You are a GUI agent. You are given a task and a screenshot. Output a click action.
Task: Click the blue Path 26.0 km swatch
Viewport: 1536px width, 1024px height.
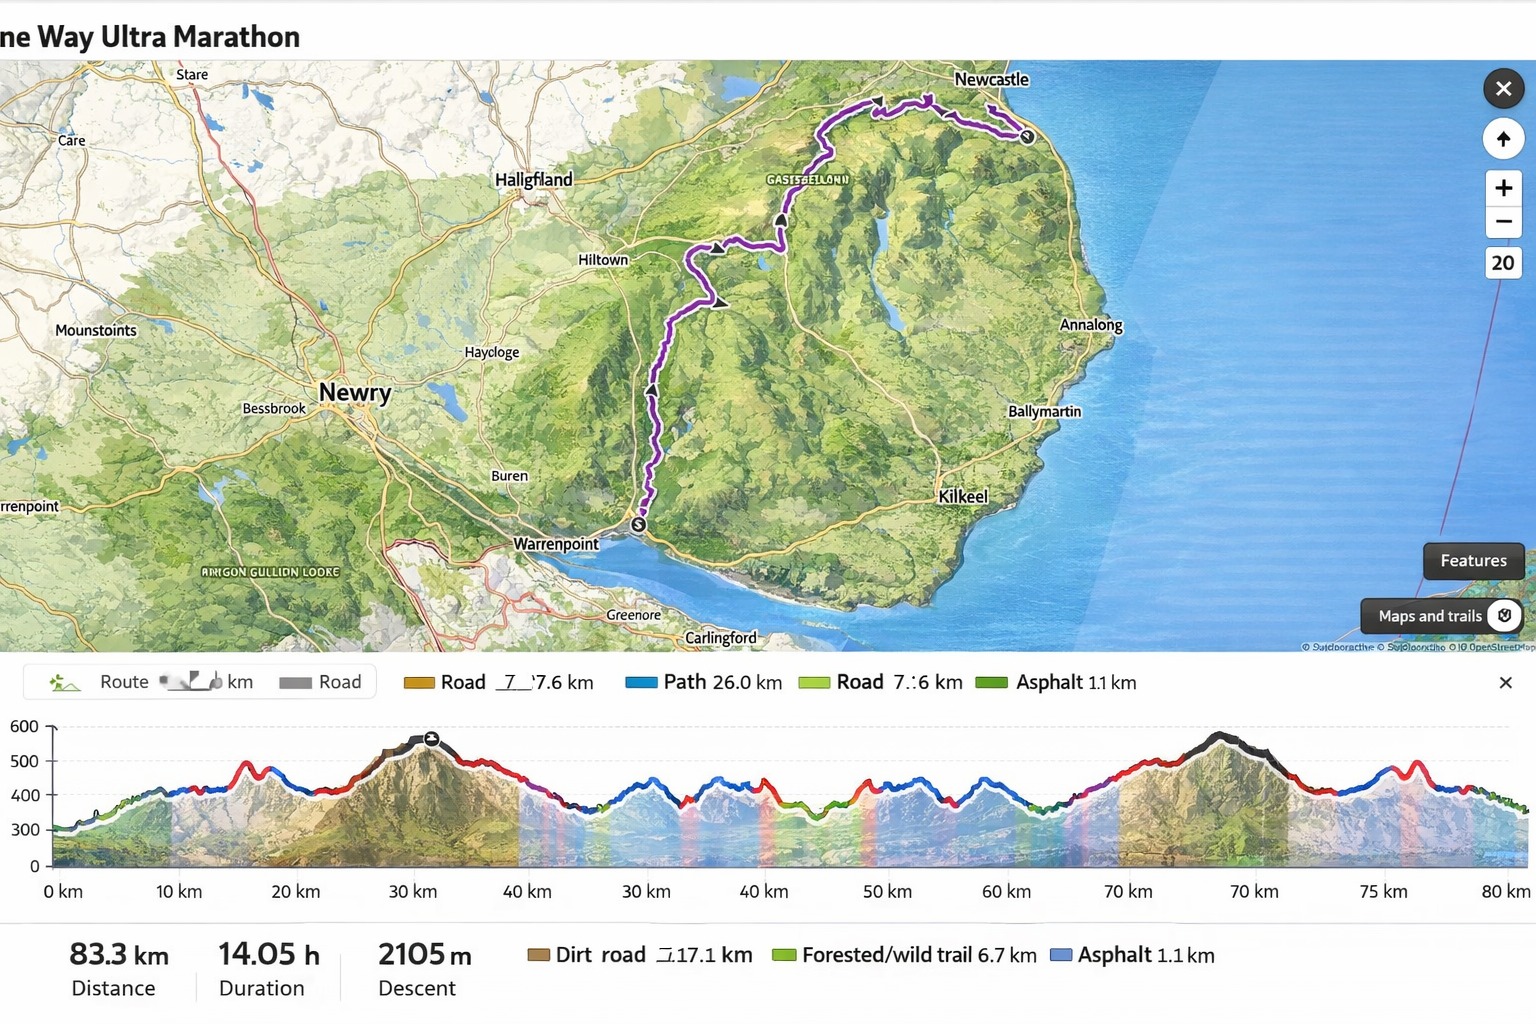(641, 683)
